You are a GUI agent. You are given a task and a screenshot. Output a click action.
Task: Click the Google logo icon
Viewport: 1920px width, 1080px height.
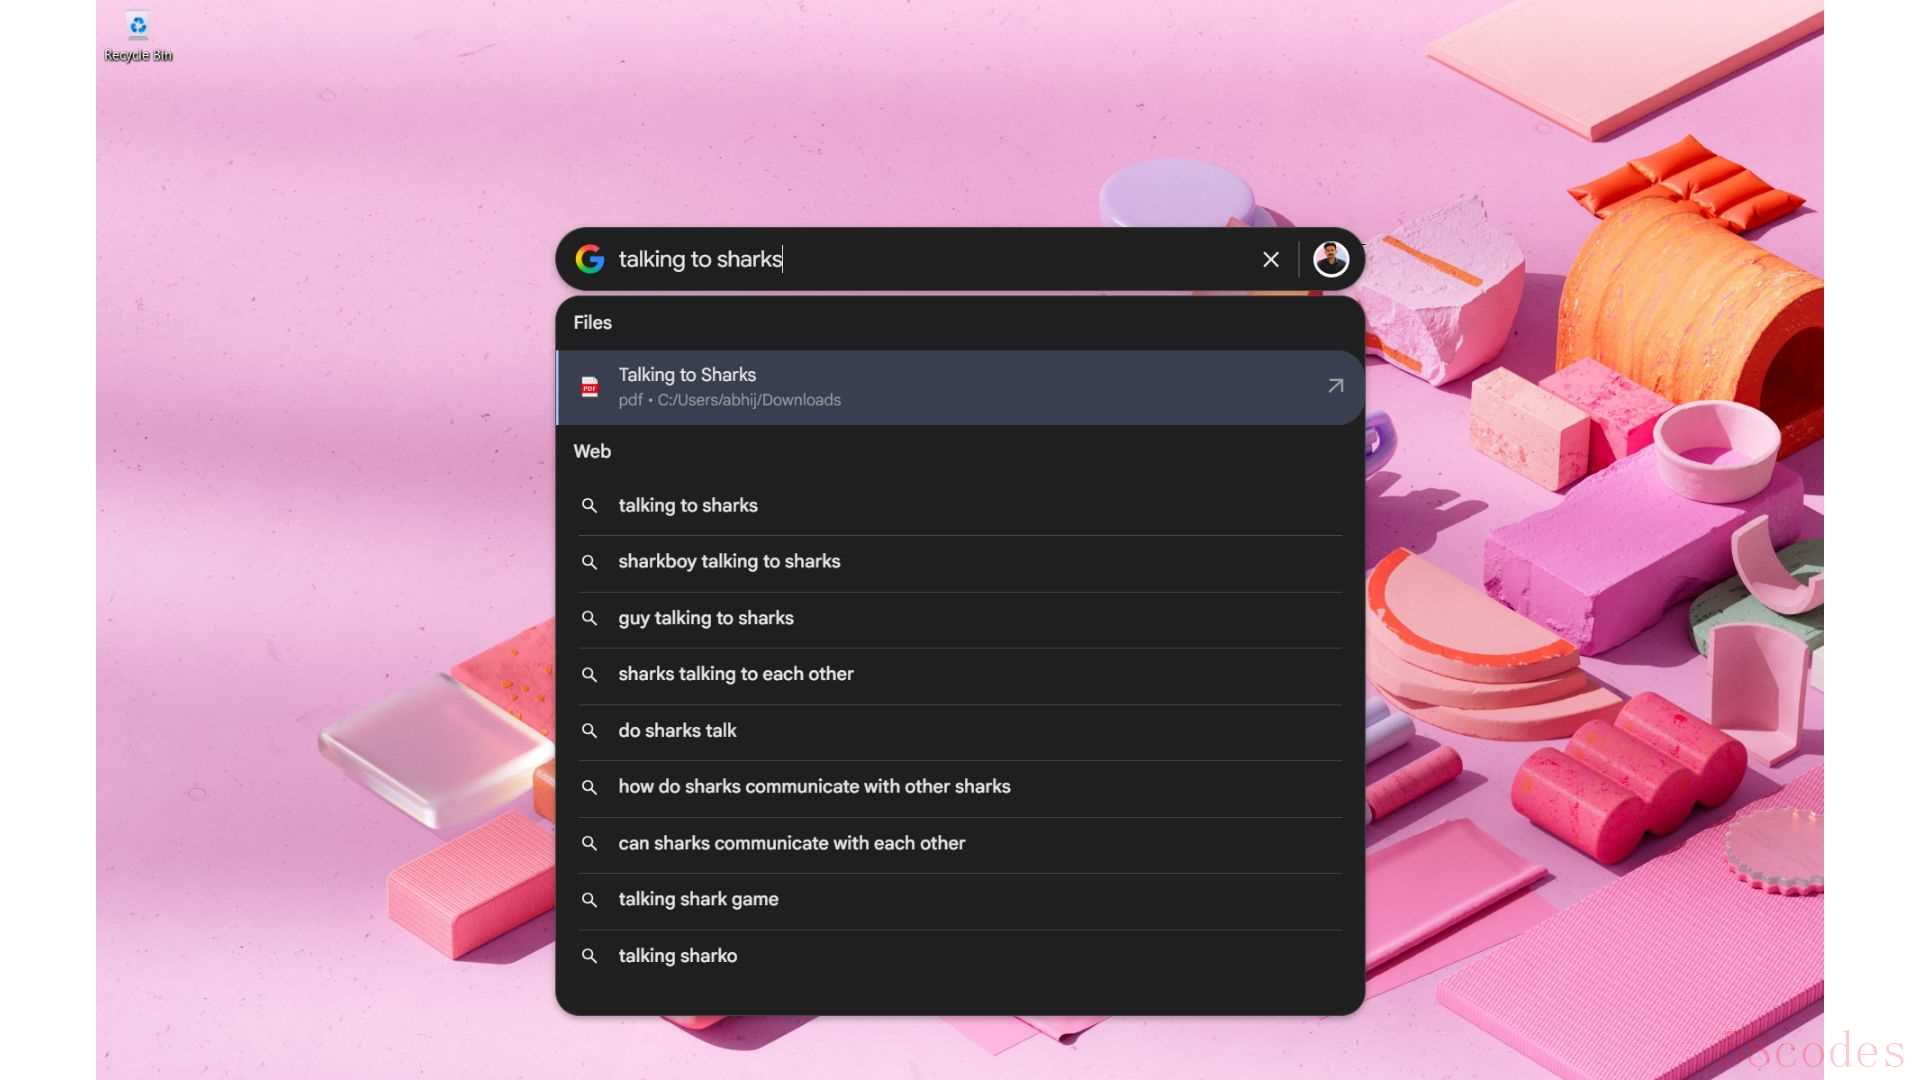590,259
